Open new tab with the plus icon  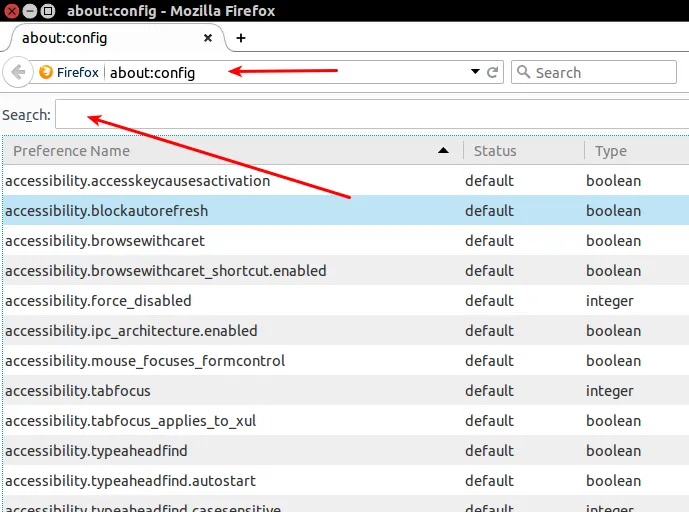point(241,38)
